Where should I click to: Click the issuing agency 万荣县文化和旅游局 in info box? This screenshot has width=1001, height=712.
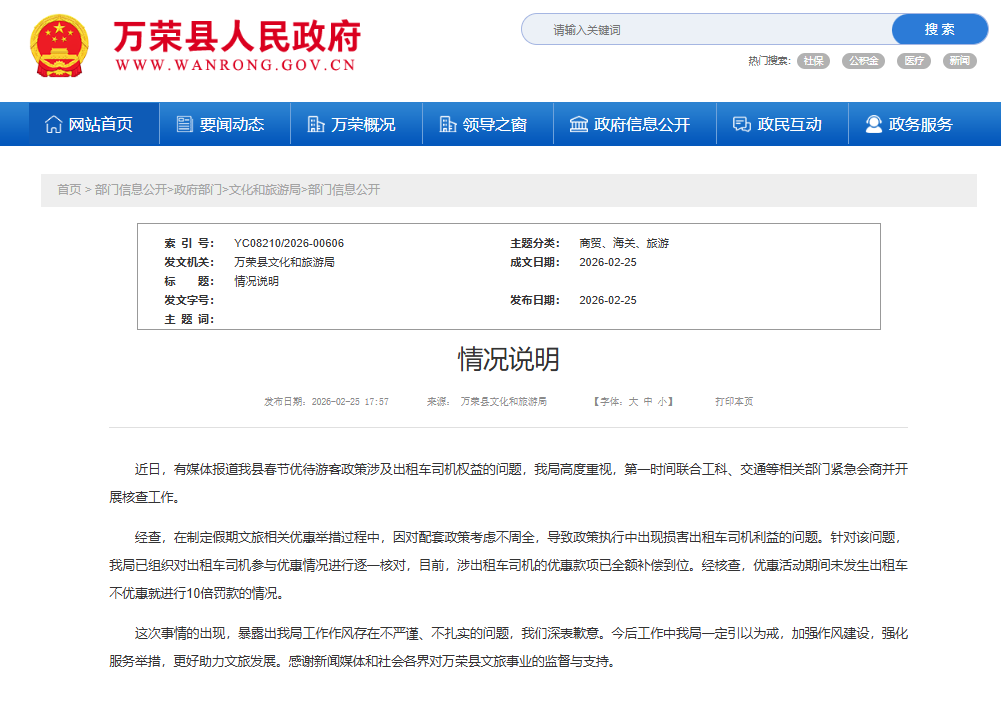click(284, 262)
